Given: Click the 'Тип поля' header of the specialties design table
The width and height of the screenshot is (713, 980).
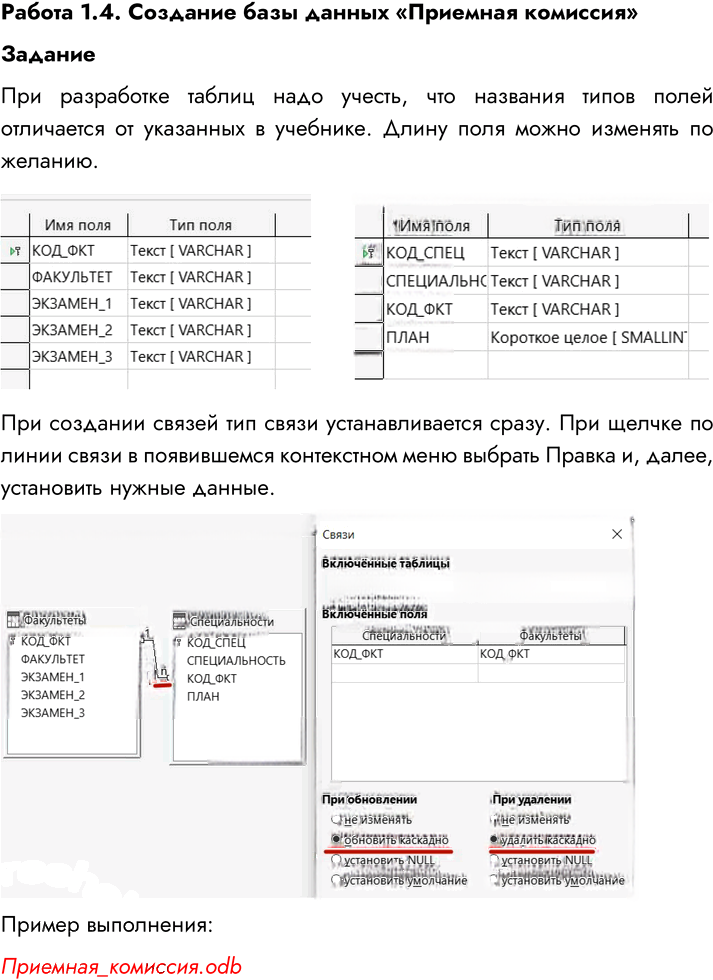Looking at the screenshot, I should [588, 226].
